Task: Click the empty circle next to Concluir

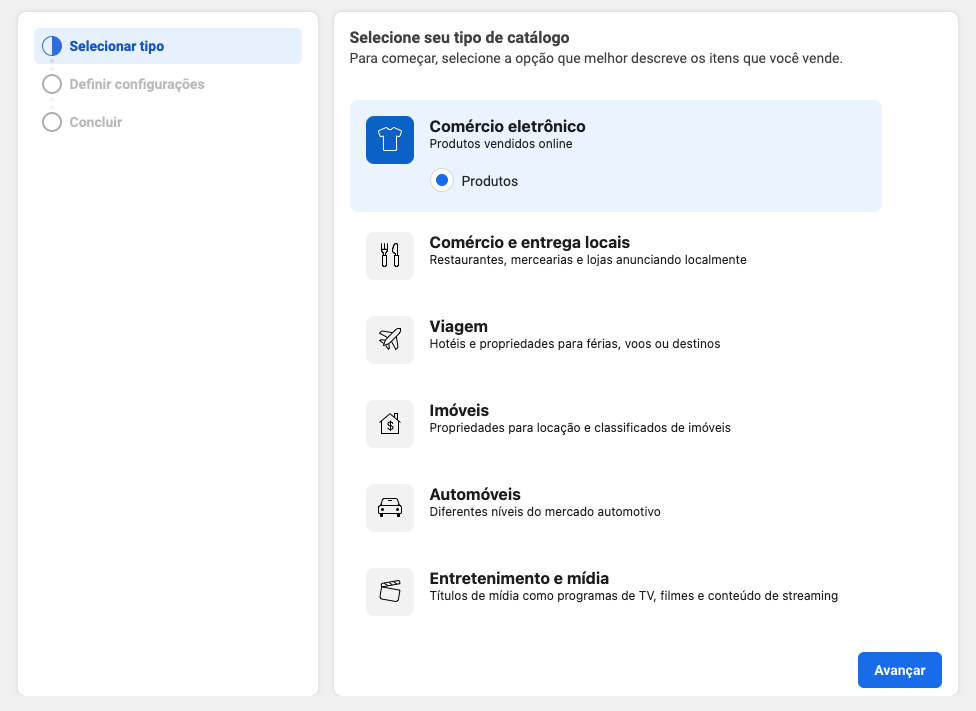Action: point(52,122)
